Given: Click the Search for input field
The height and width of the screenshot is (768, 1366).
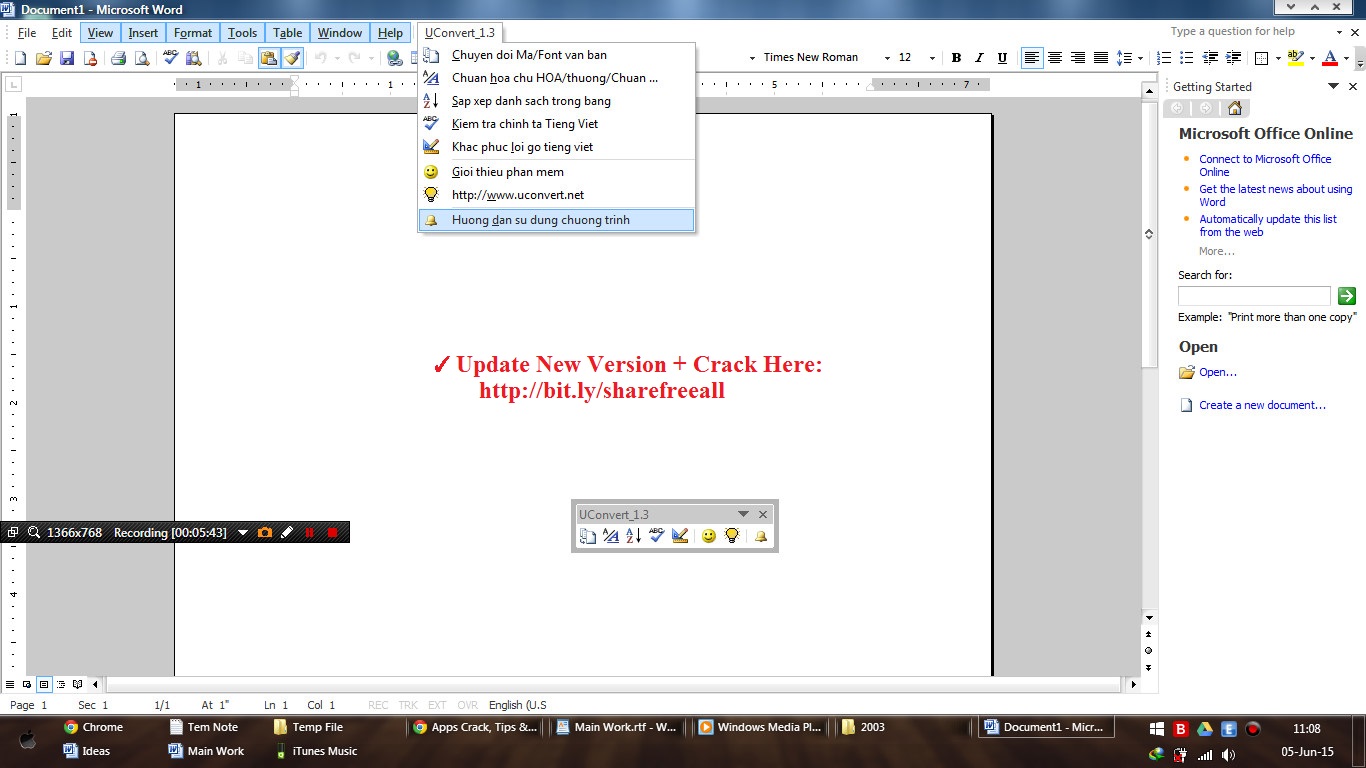Looking at the screenshot, I should click(x=1254, y=296).
